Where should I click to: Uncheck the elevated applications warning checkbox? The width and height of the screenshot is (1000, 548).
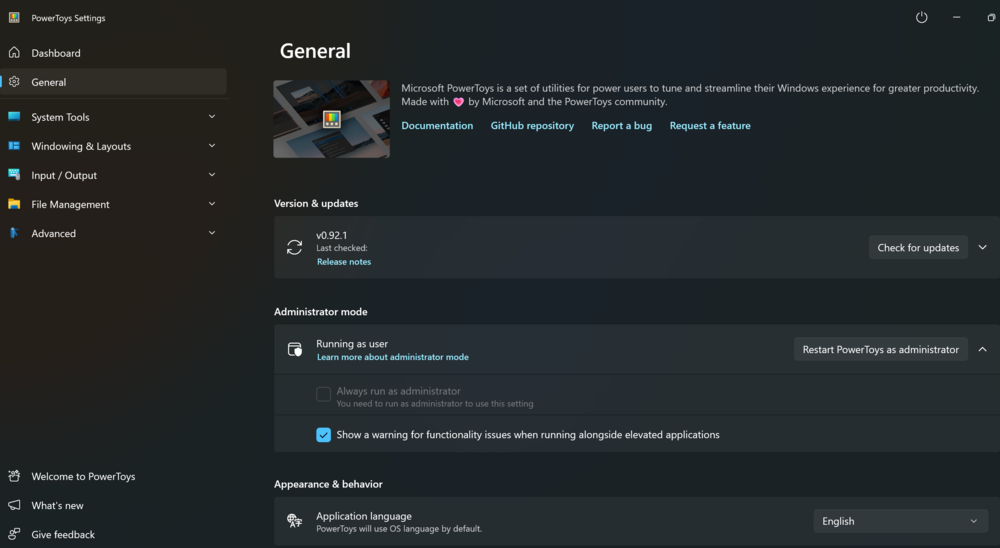point(323,435)
